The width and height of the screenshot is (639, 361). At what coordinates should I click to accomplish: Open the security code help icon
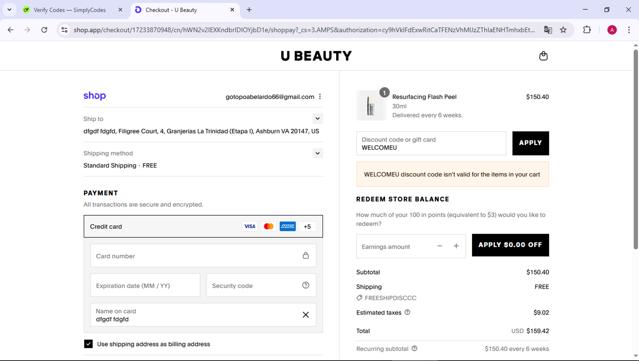[306, 285]
